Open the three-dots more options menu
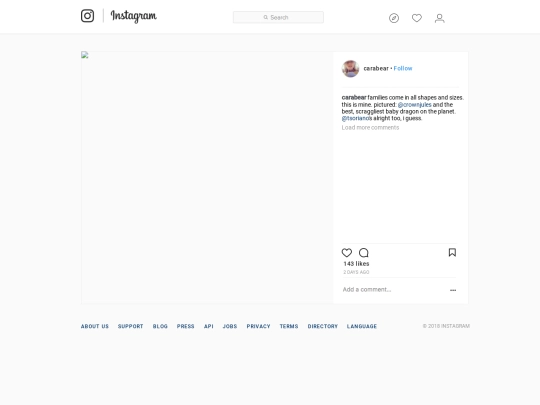This screenshot has width=540, height=405. [x=453, y=290]
